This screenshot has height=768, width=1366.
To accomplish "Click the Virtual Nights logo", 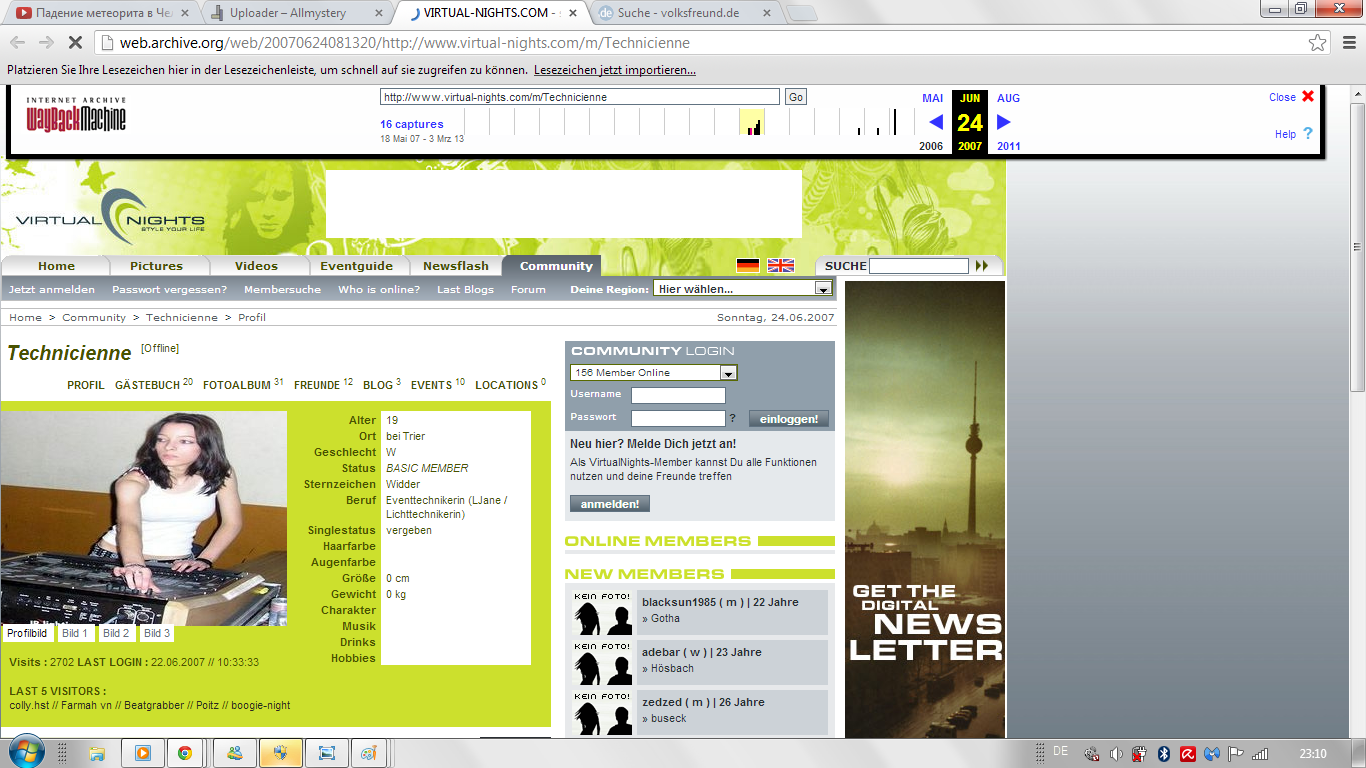I will point(110,217).
